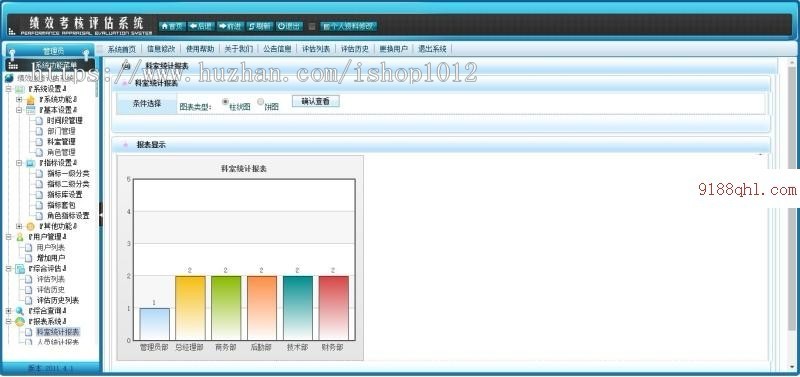Click the 报表系统 pie chart icon
Screen dimensions: 800x377
[20, 321]
